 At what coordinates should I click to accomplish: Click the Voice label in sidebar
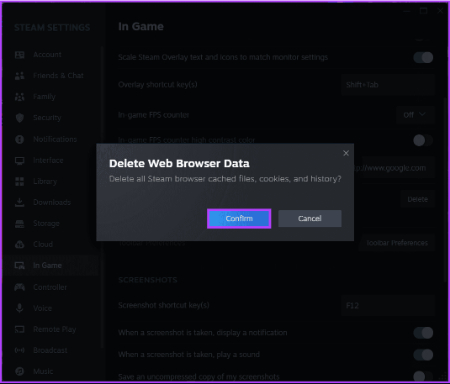42,308
